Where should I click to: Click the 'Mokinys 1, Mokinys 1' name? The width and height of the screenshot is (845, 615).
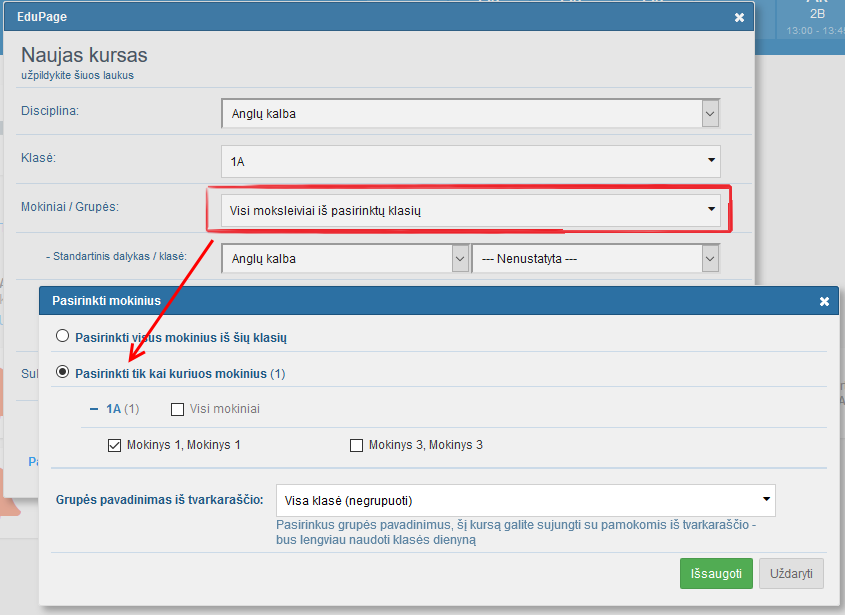184,445
